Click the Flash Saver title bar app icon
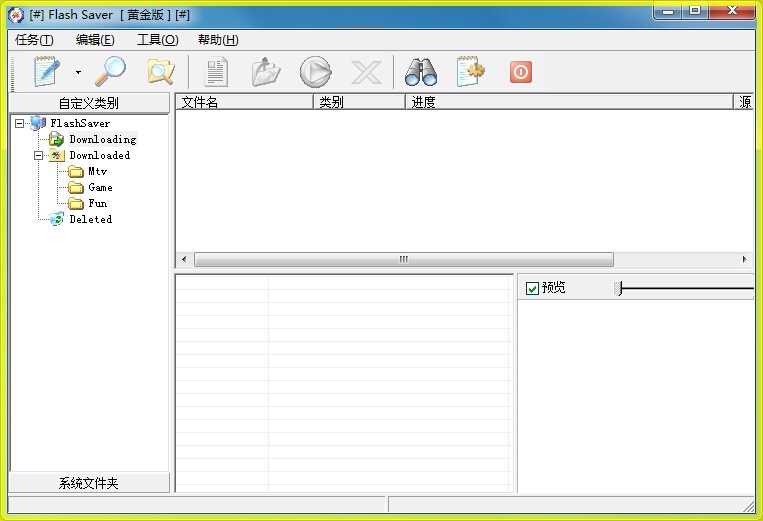Screen dimensions: 763x521 click(16, 15)
